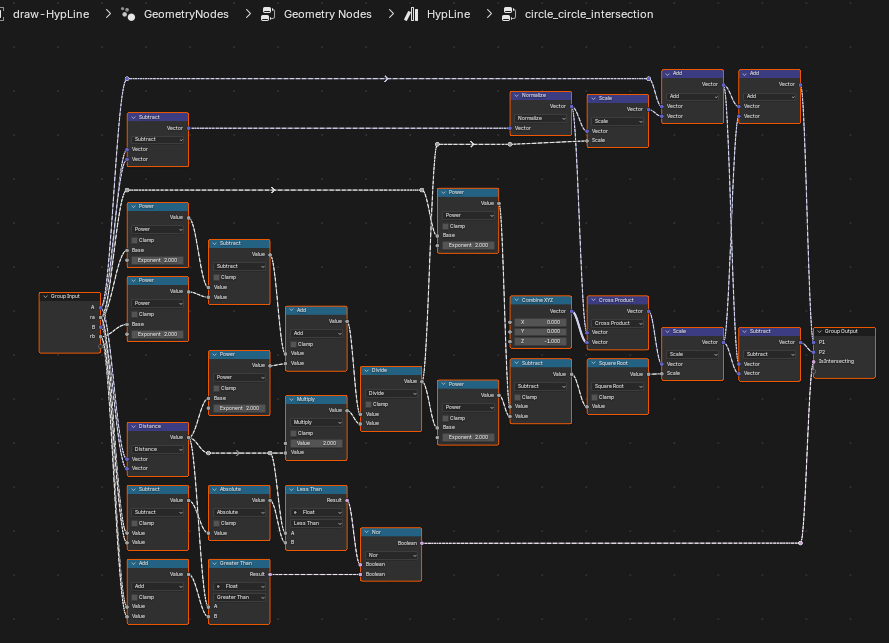Select the HypLine breadcrumb item

tap(448, 14)
